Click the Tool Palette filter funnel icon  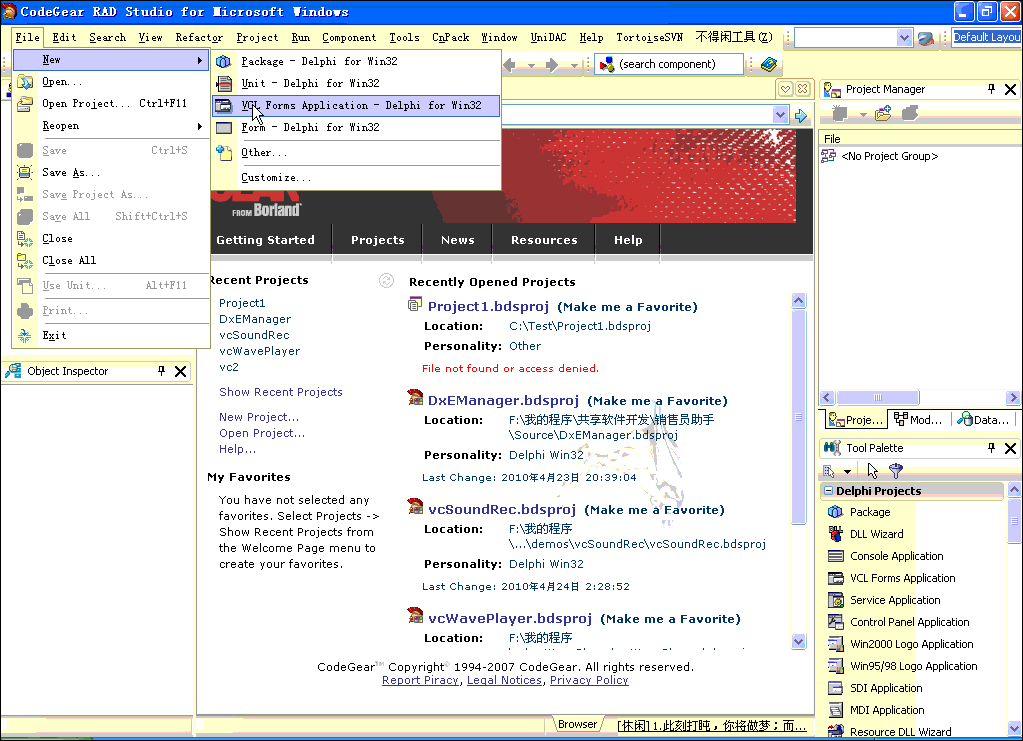896,470
